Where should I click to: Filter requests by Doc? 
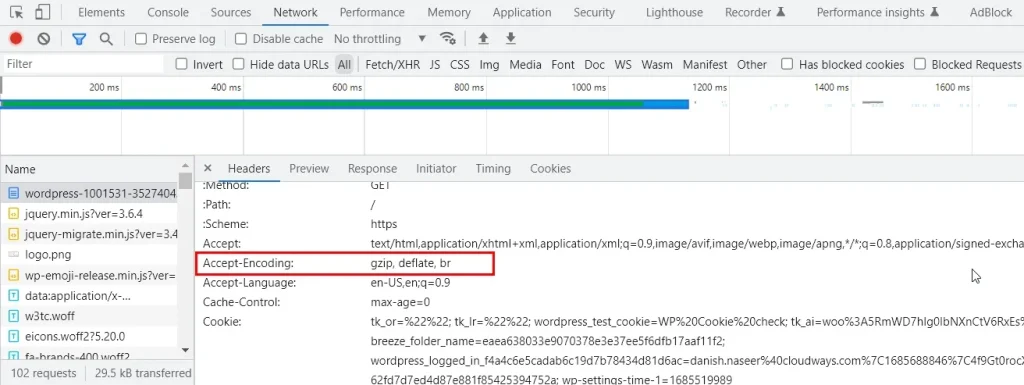[594, 64]
